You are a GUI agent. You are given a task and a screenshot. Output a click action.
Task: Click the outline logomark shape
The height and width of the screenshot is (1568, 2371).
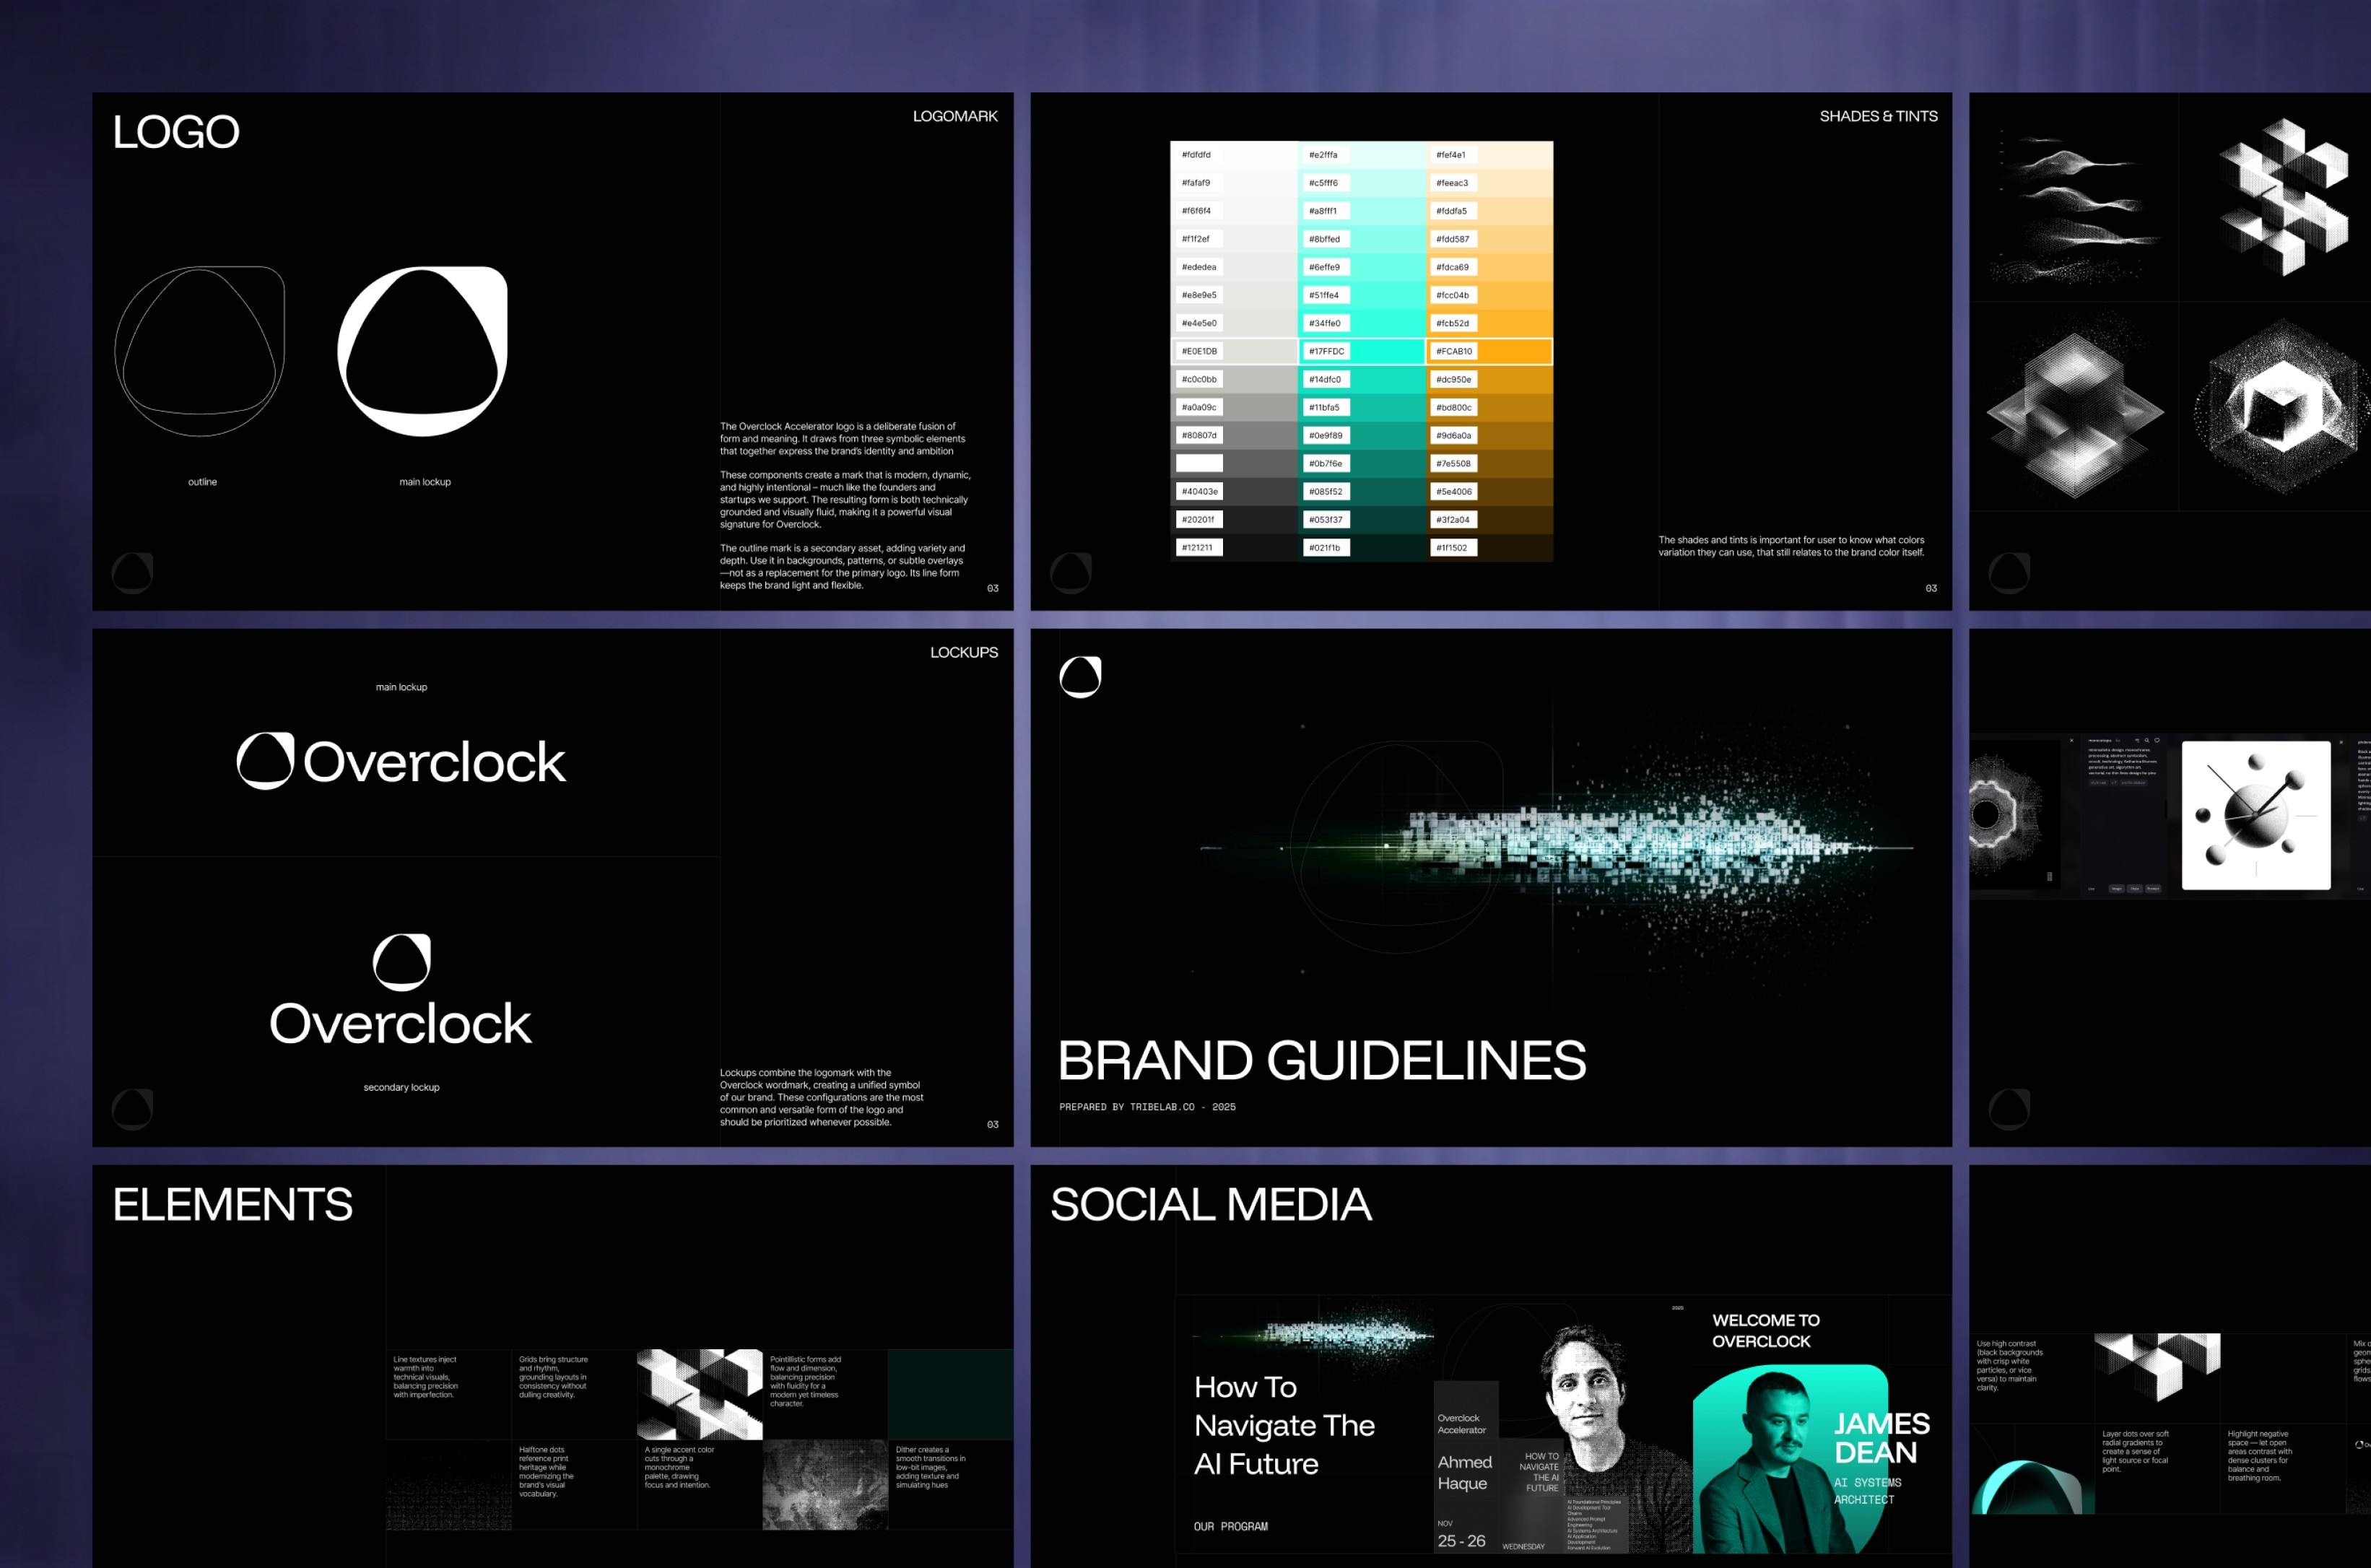(199, 351)
